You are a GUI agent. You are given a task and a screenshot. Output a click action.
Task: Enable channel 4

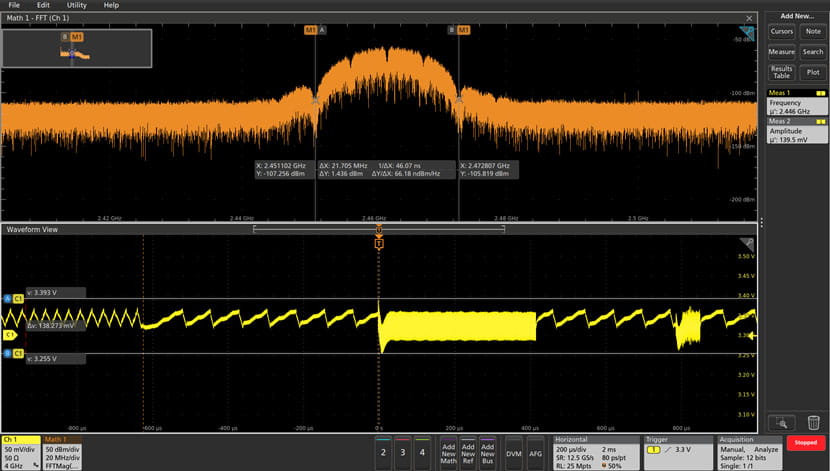click(x=422, y=451)
